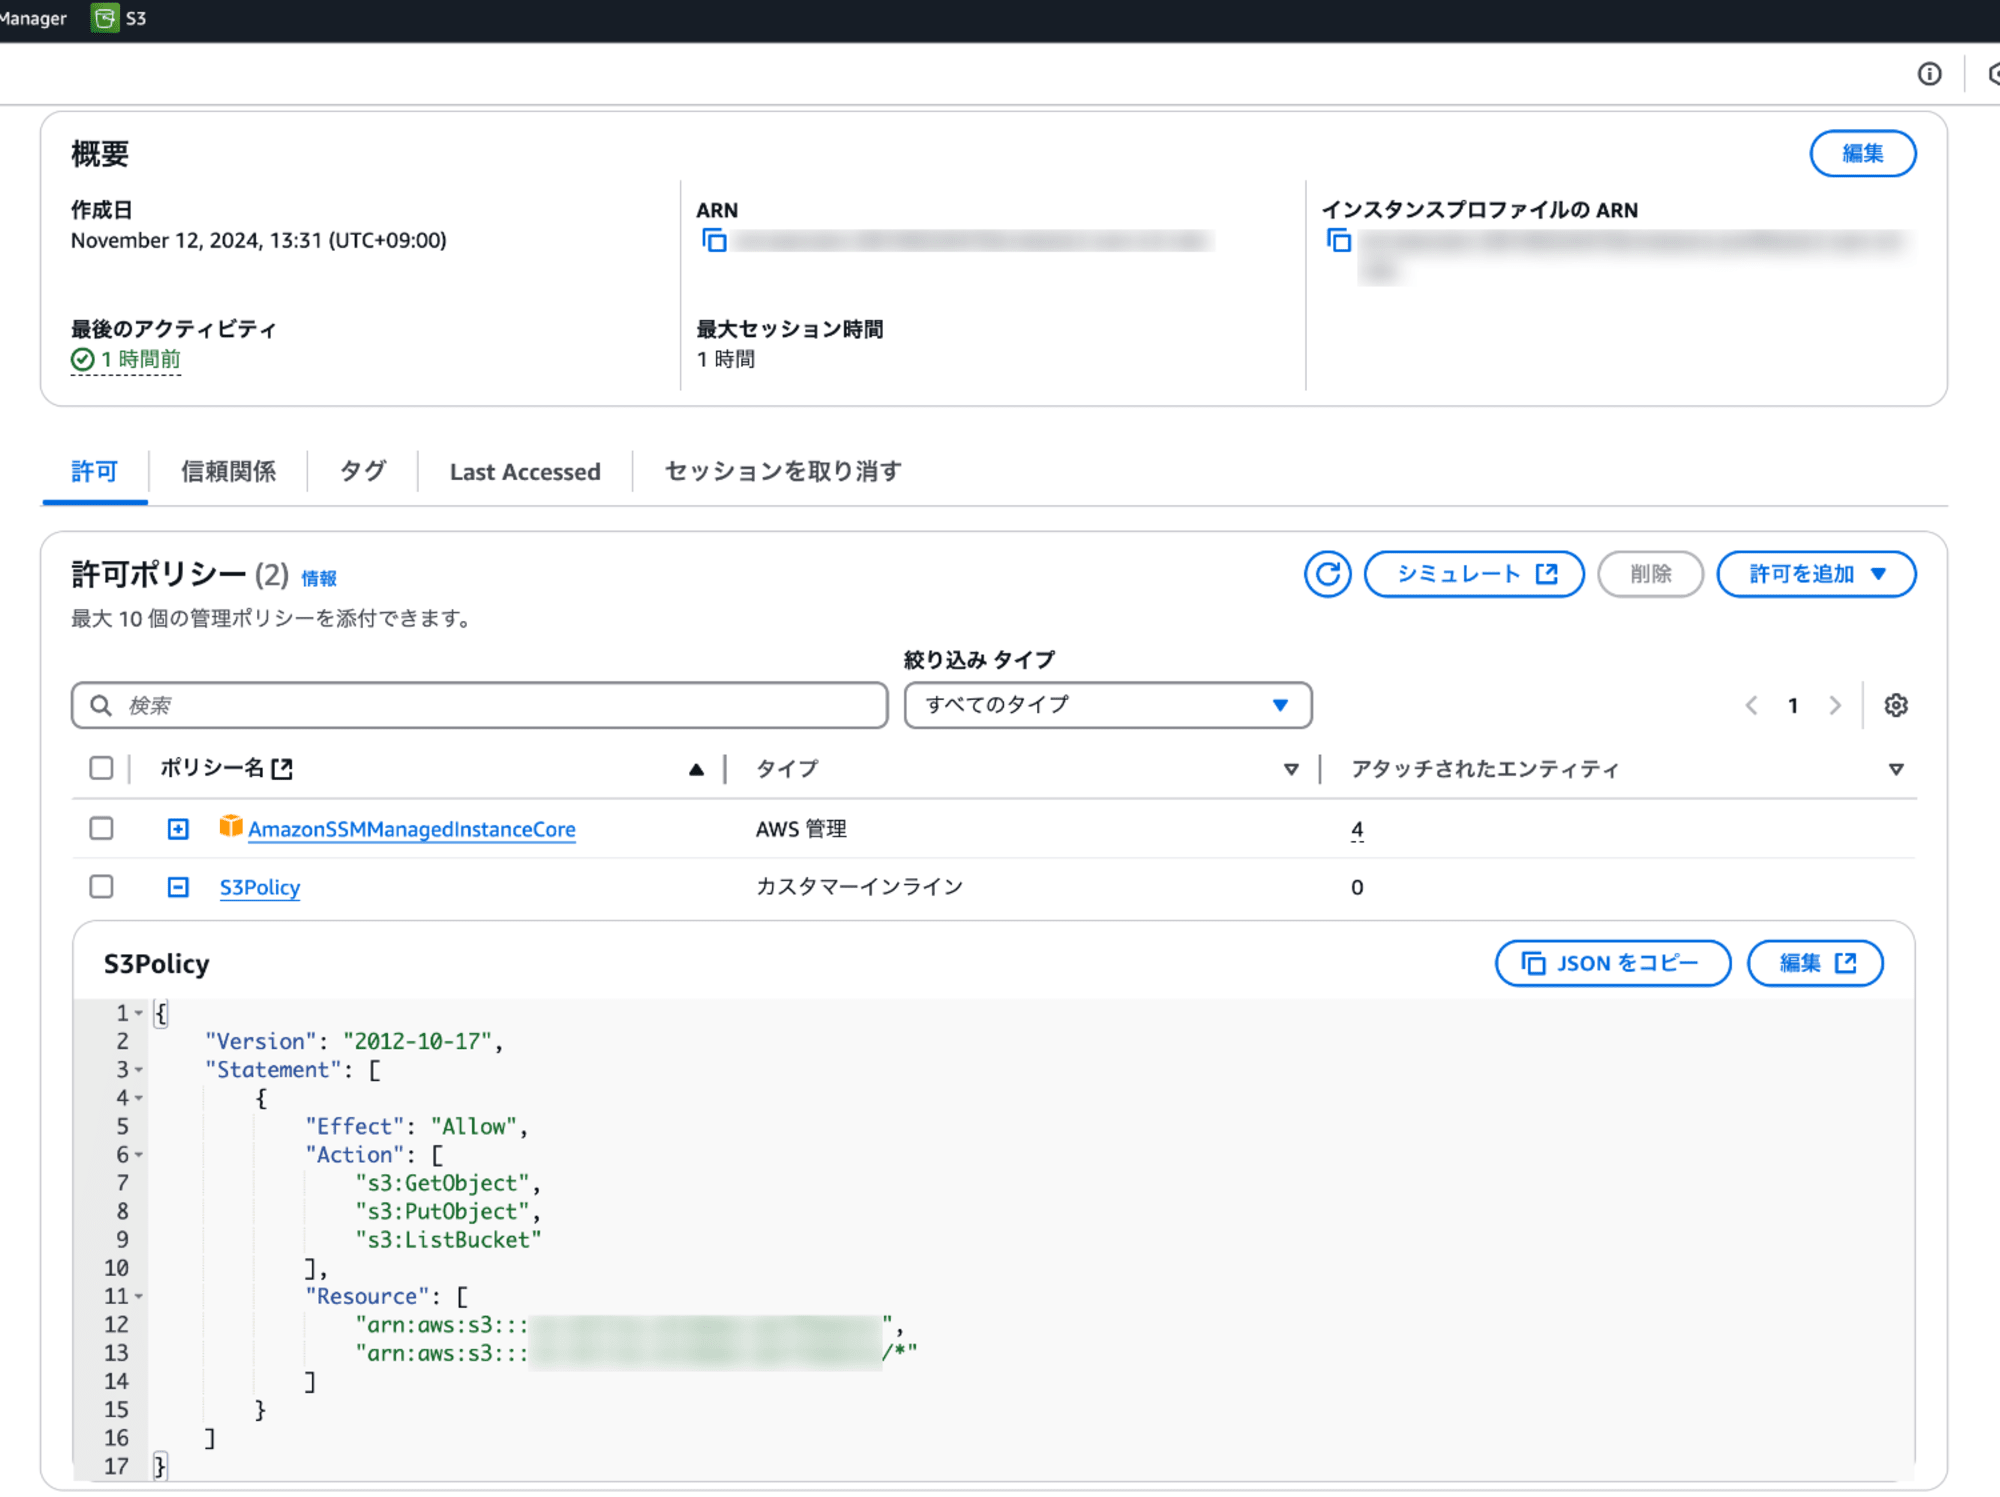Fold the Action array at line 6
Viewport: 2000px width, 1497px height.
tap(139, 1155)
